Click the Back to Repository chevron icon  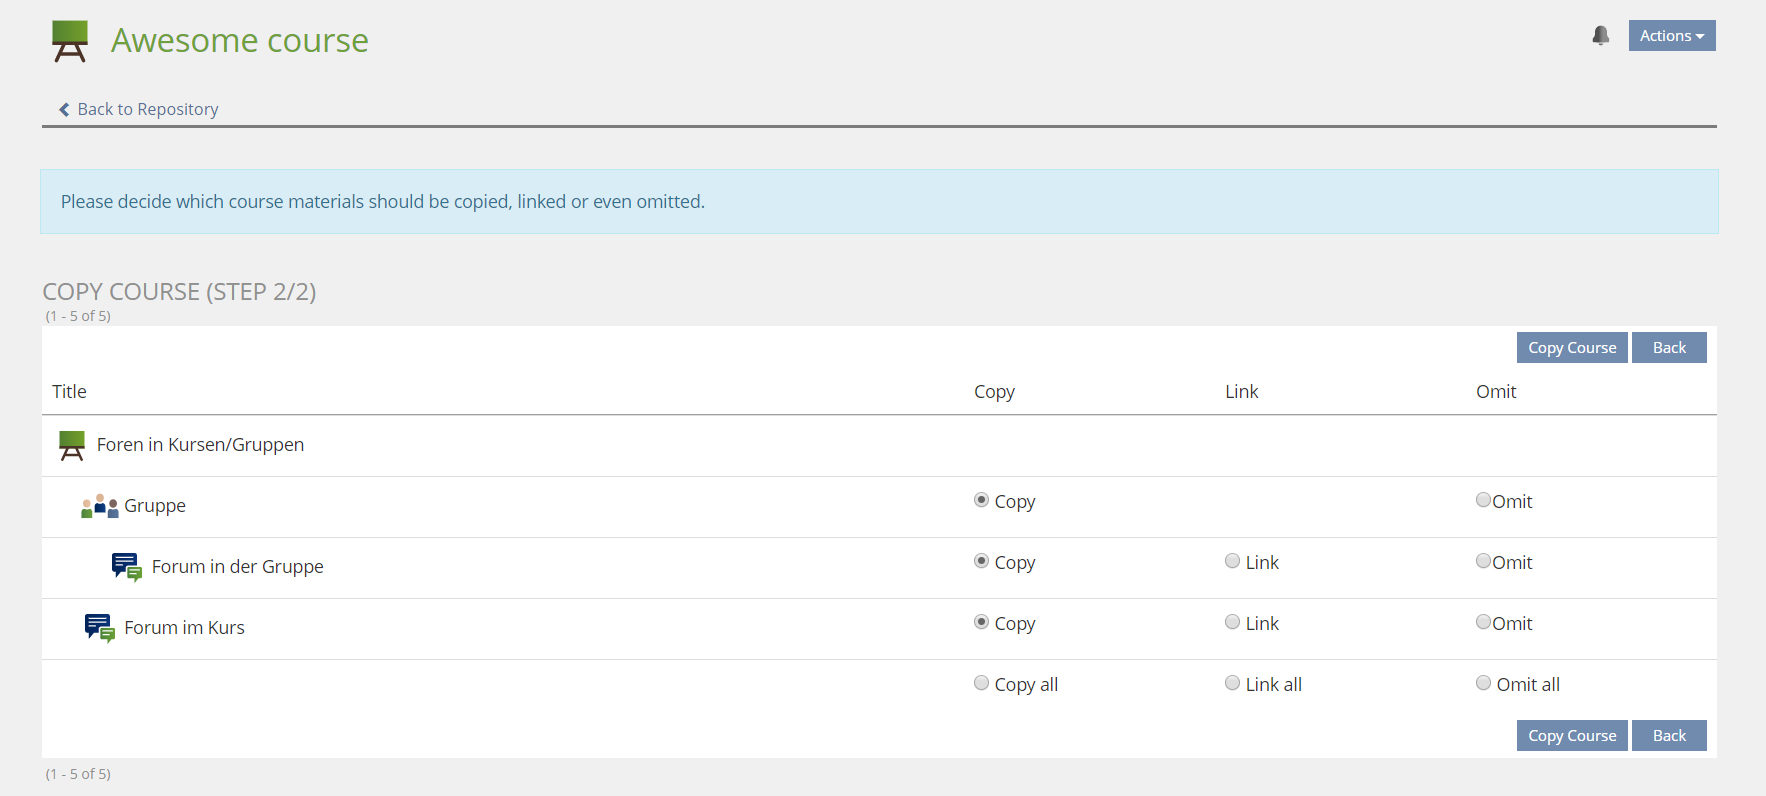(64, 109)
